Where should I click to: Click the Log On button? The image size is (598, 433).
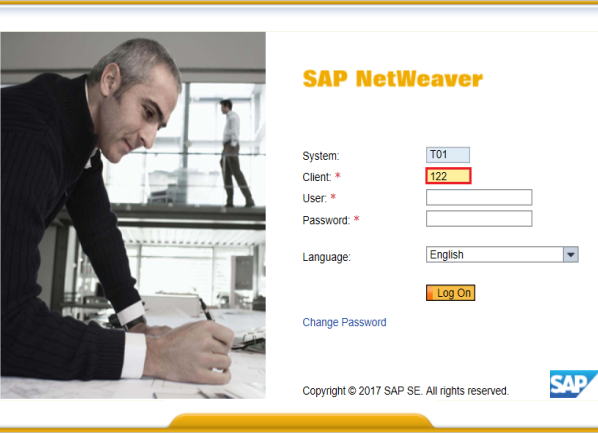(x=450, y=293)
